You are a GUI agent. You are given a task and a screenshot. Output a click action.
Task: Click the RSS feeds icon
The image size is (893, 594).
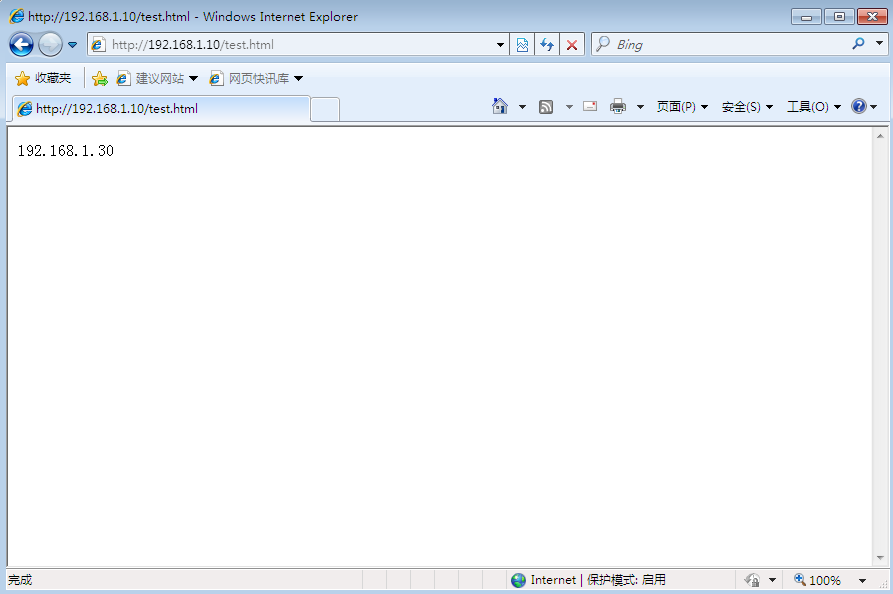(546, 106)
